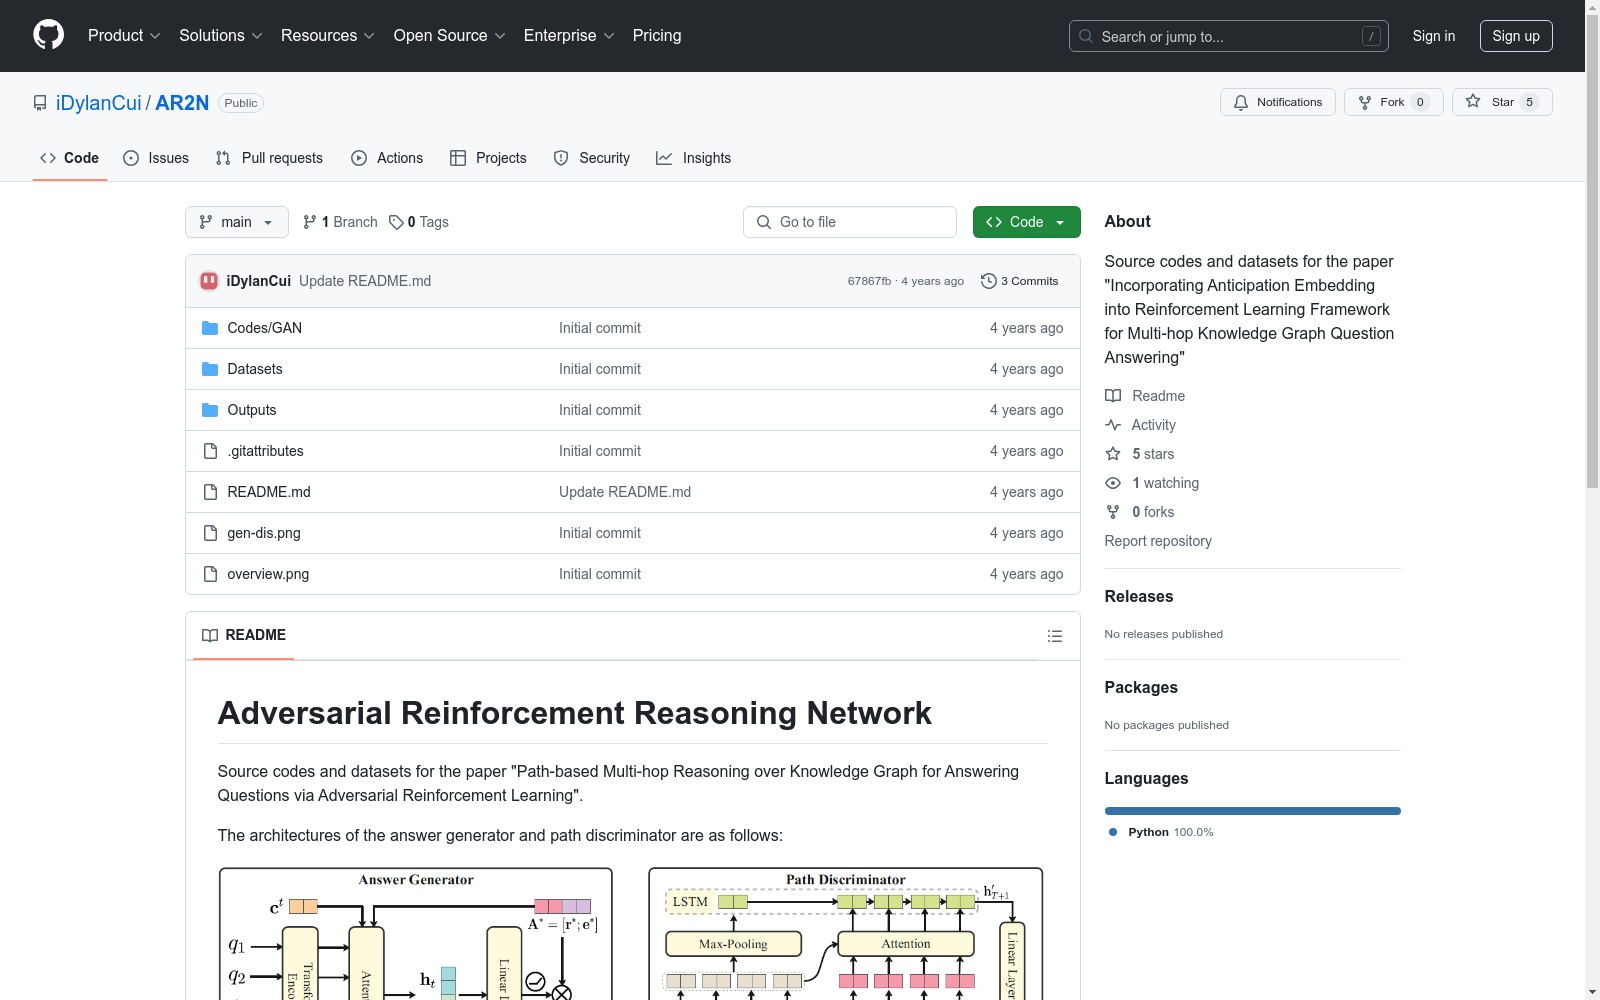Click the iDylanCui avatar icon
The image size is (1600, 1000).
click(209, 281)
